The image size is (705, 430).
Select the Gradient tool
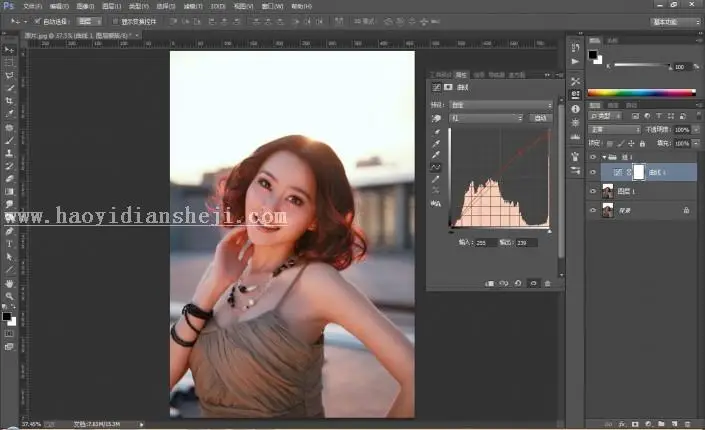[x=9, y=192]
